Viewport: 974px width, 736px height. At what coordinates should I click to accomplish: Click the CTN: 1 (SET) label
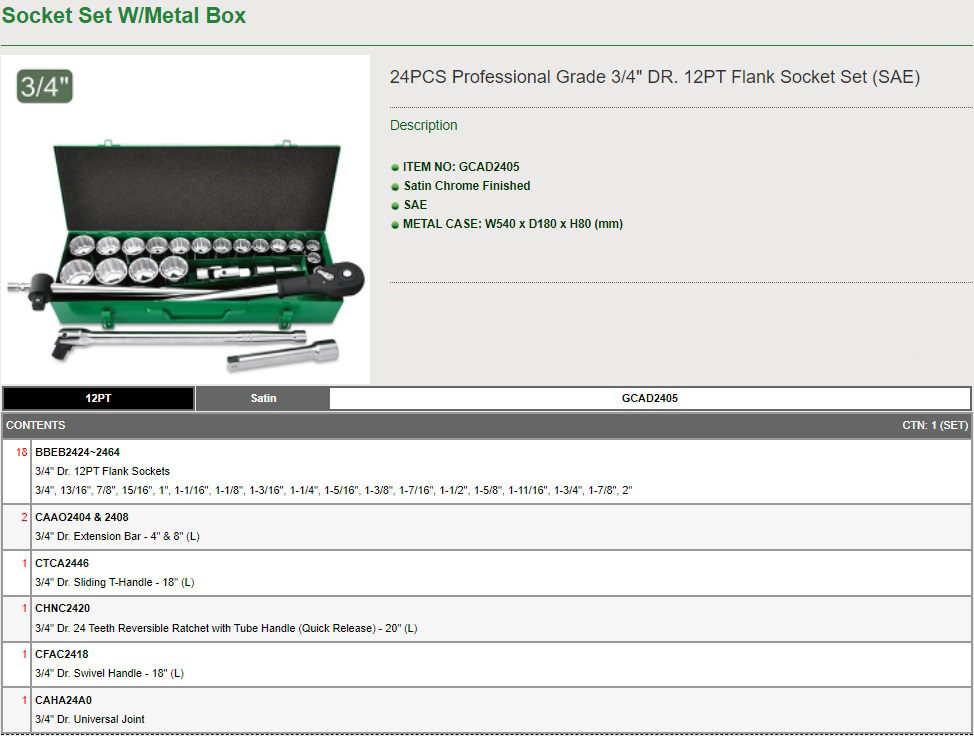[935, 425]
